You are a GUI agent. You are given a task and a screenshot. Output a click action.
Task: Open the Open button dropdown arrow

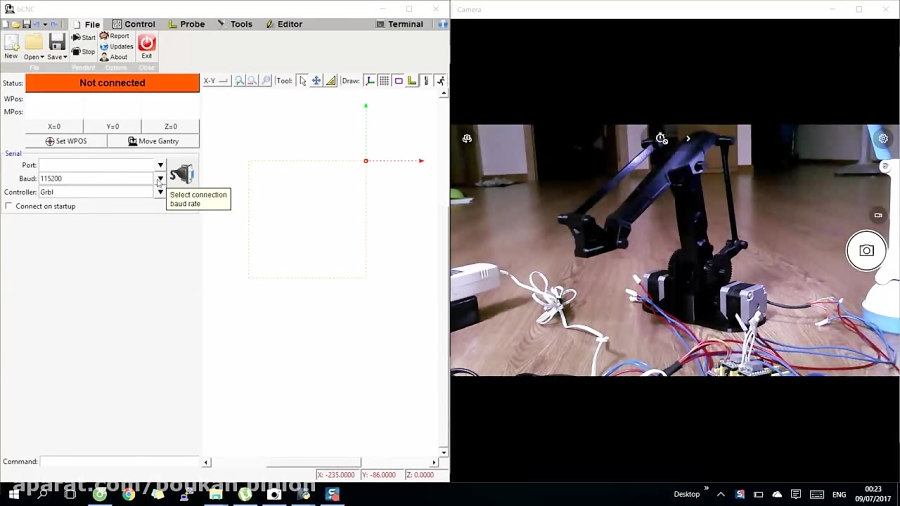tap(42, 57)
